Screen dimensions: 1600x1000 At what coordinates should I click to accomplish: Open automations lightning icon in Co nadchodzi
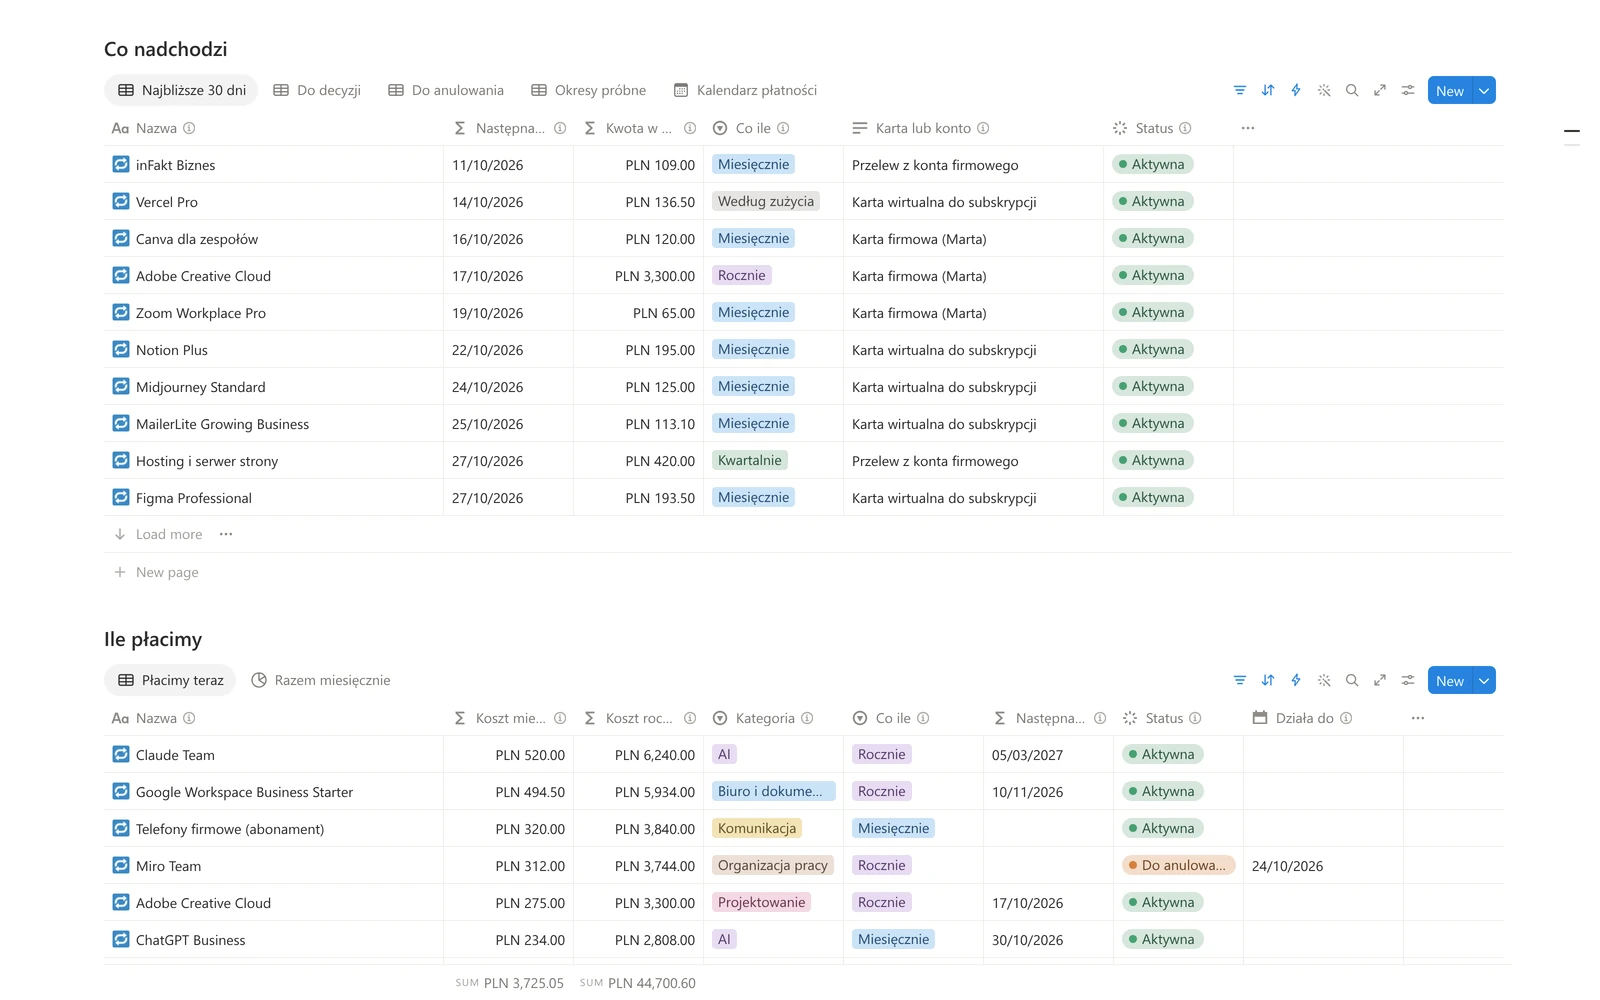[1296, 90]
